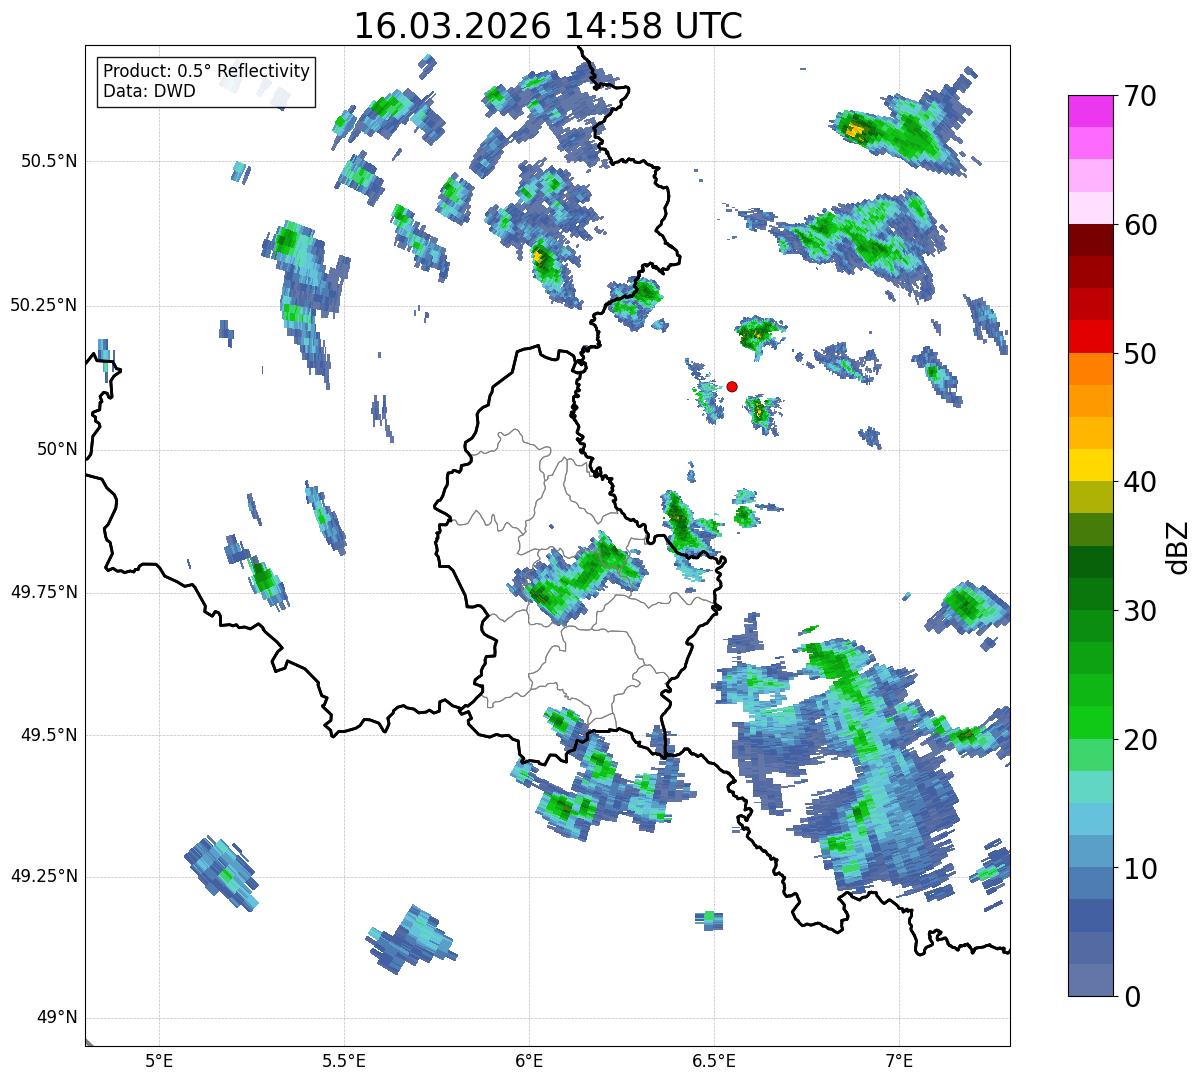The height and width of the screenshot is (1081, 1202).
Task: Click the 49.5°N latitude label
Action: pyautogui.click(x=50, y=735)
